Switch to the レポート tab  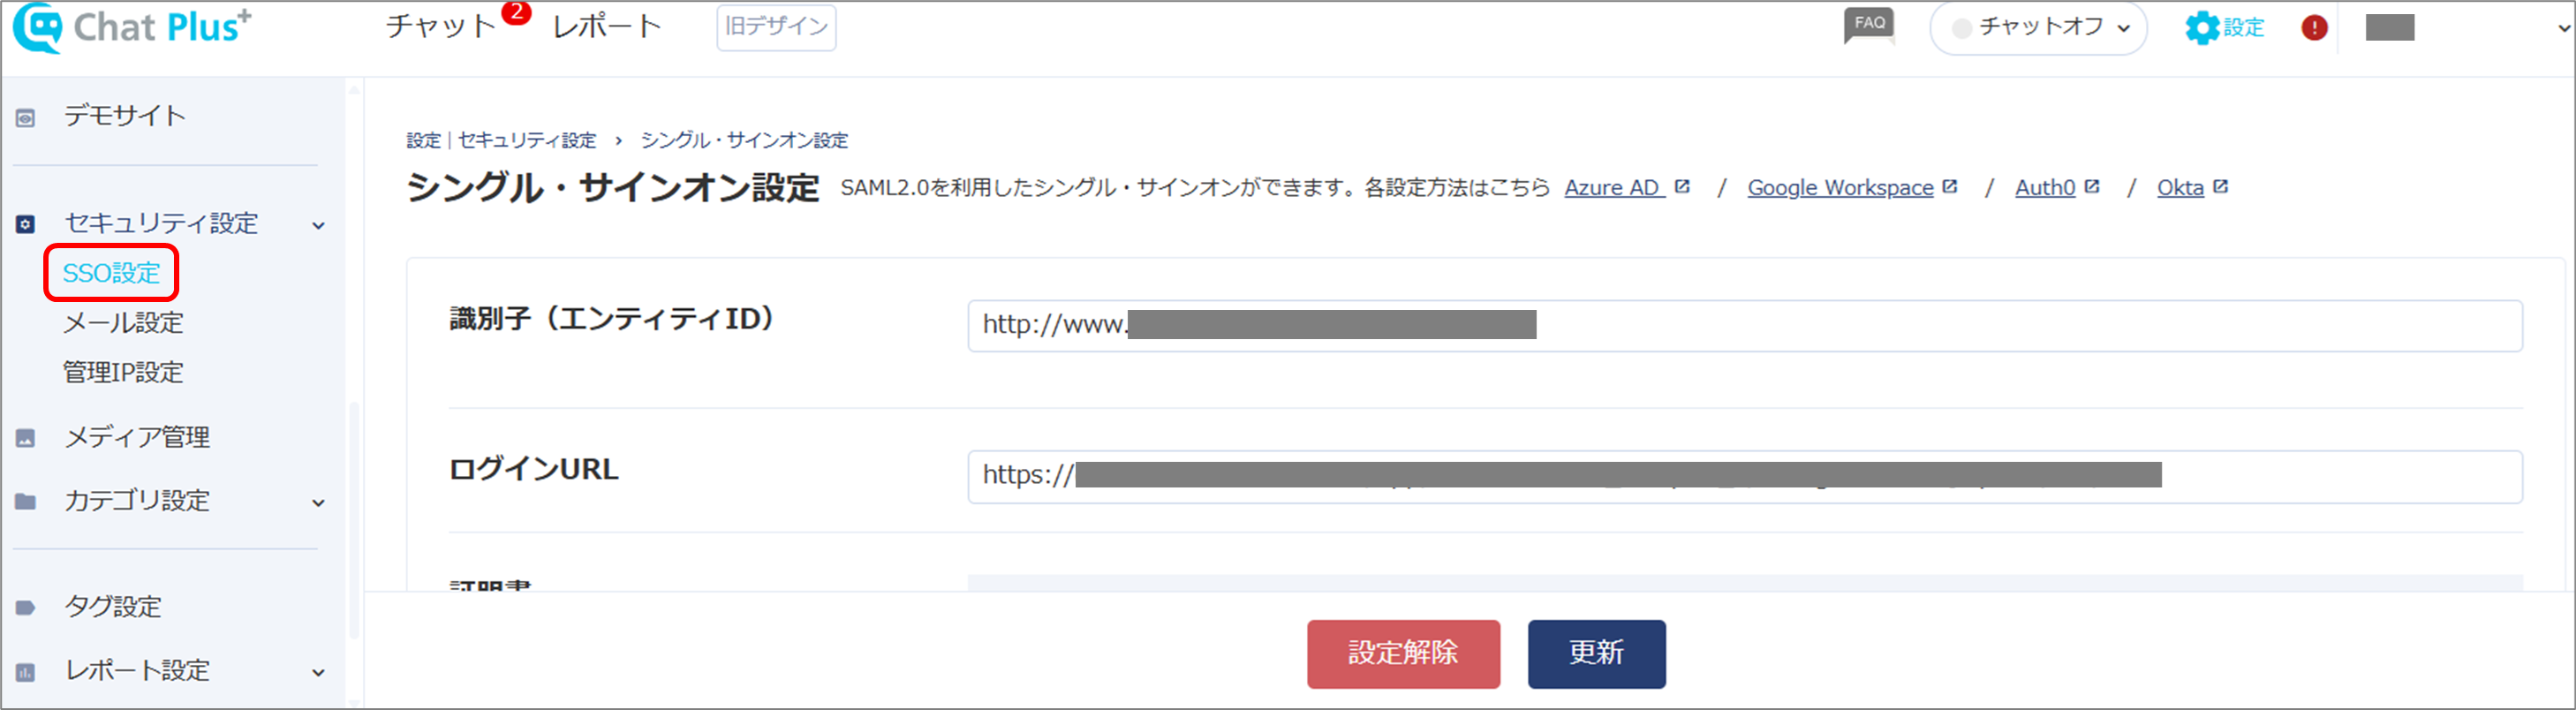[607, 27]
